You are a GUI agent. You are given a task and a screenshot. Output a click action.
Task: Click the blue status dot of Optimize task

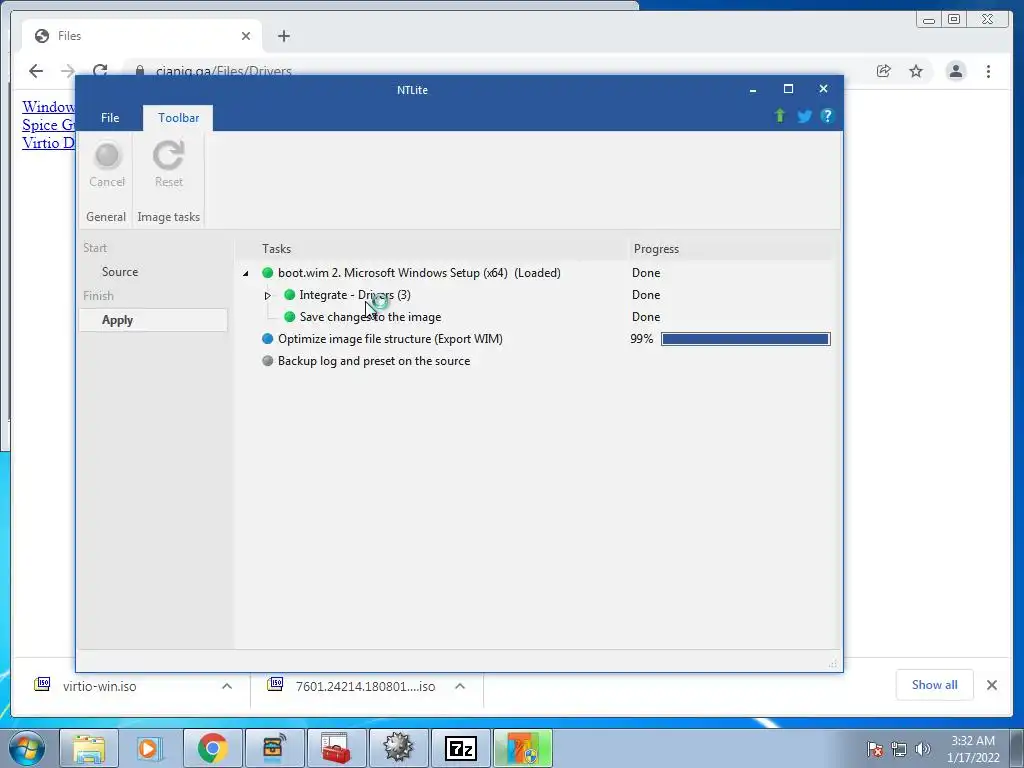point(267,339)
